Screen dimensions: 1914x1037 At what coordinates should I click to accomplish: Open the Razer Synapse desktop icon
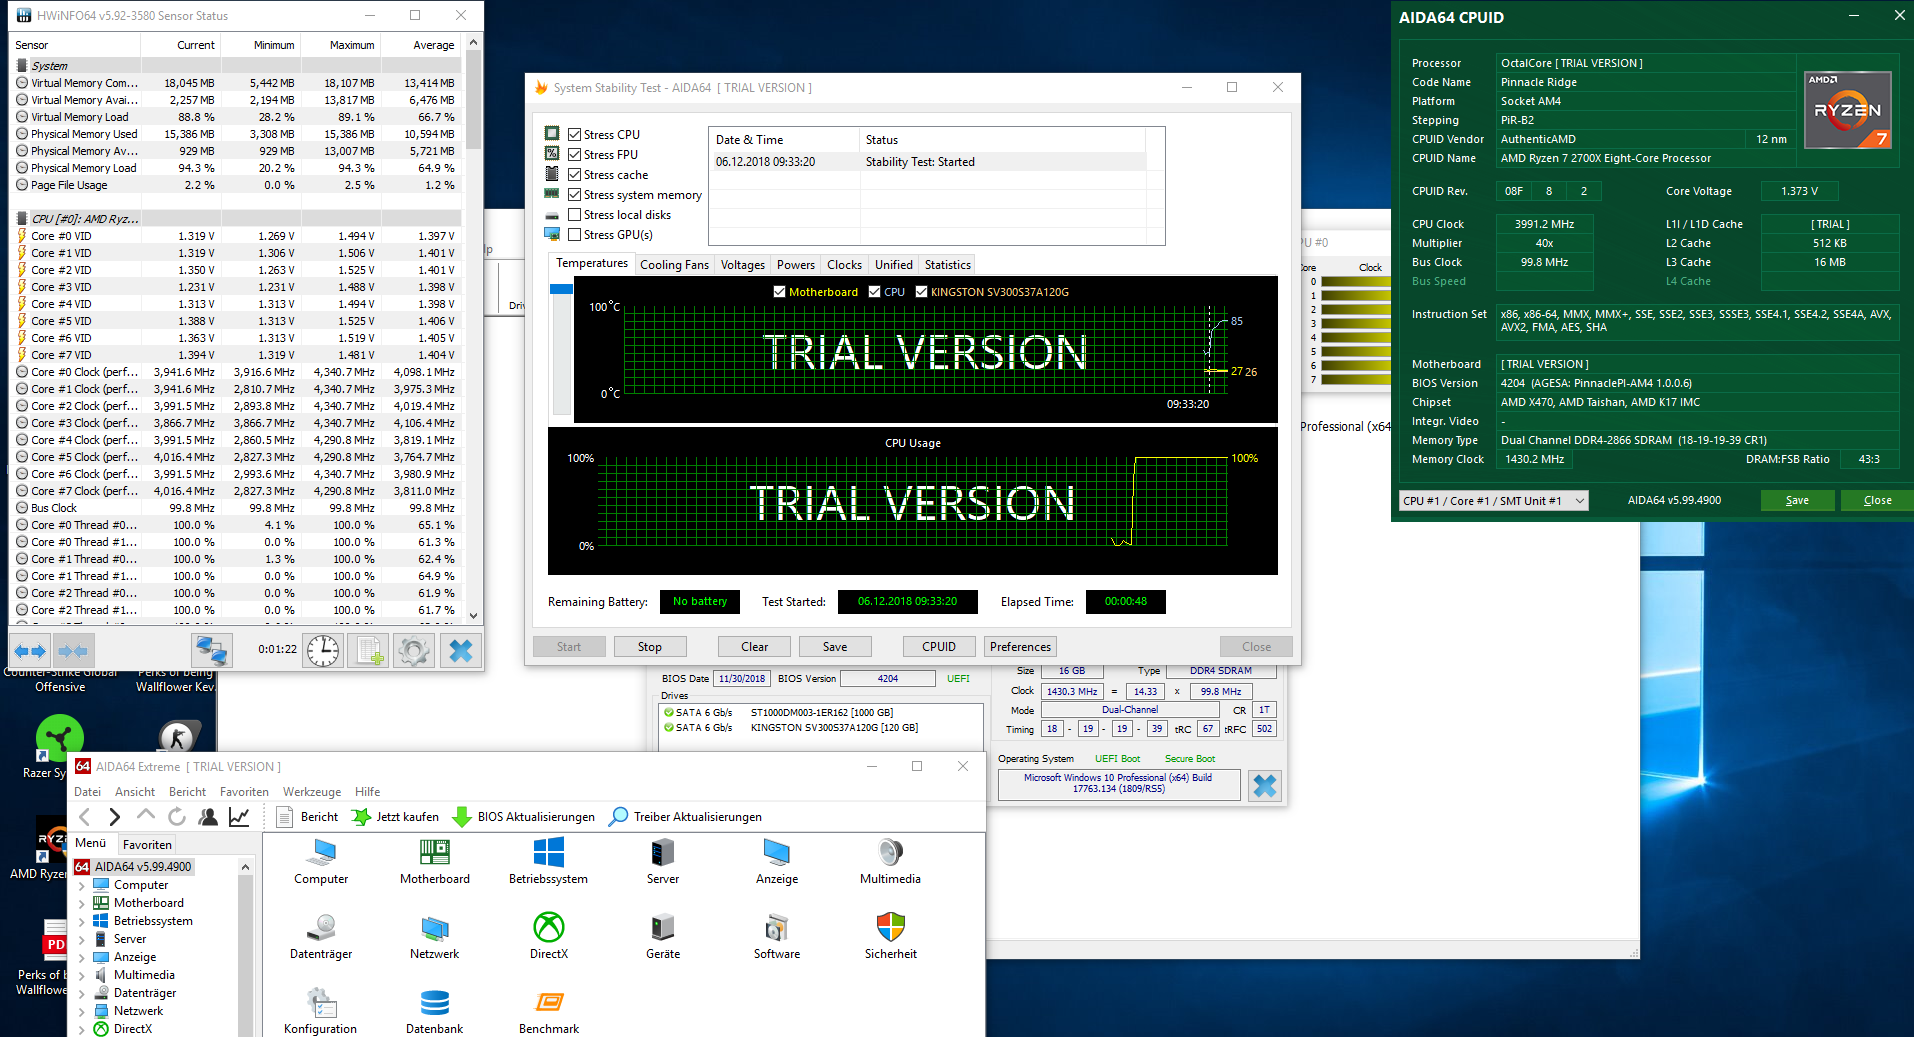pos(58,747)
